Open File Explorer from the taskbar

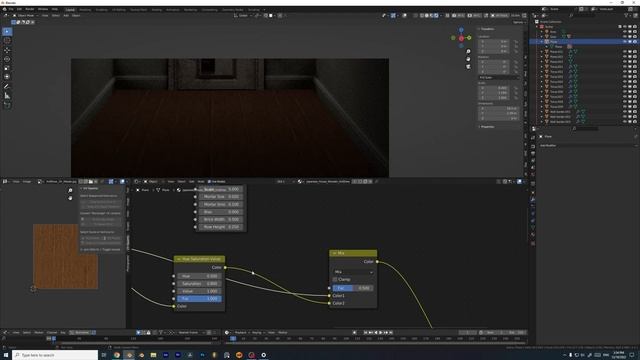coord(153,355)
